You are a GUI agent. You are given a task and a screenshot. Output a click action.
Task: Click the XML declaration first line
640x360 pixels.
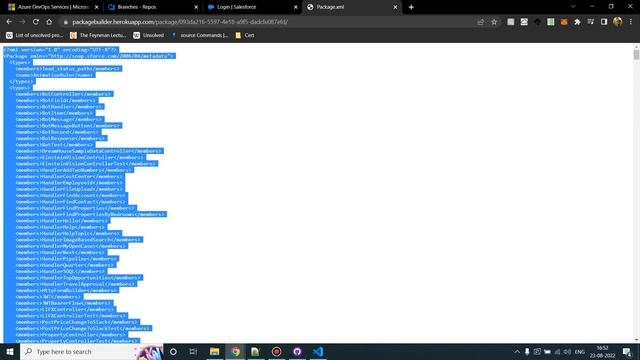(x=60, y=50)
